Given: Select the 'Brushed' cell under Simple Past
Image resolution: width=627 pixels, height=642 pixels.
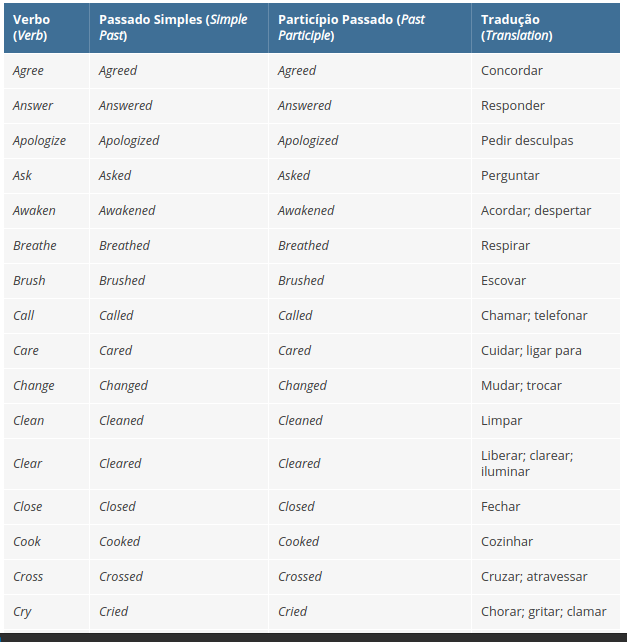Looking at the screenshot, I should tap(122, 281).
